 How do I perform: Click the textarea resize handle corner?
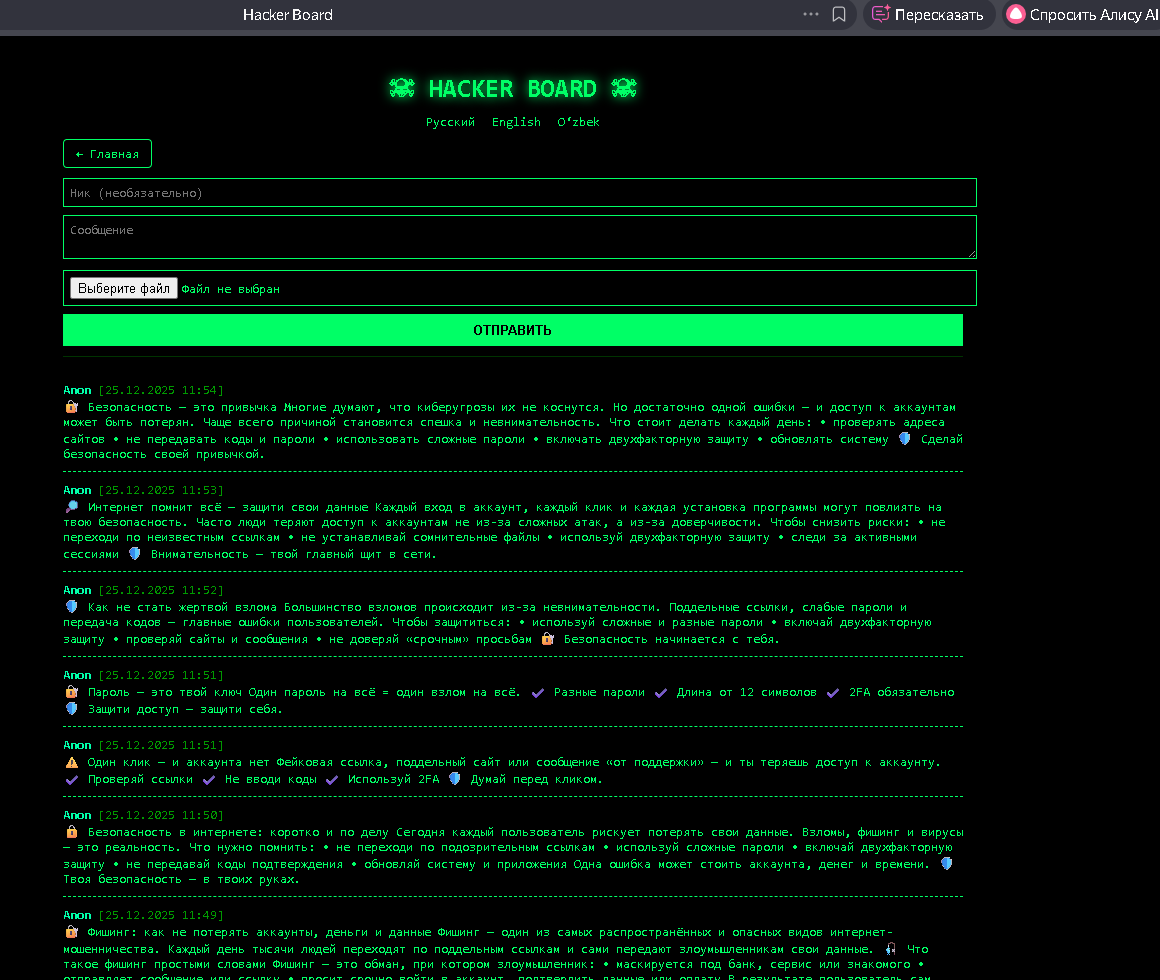click(971, 254)
